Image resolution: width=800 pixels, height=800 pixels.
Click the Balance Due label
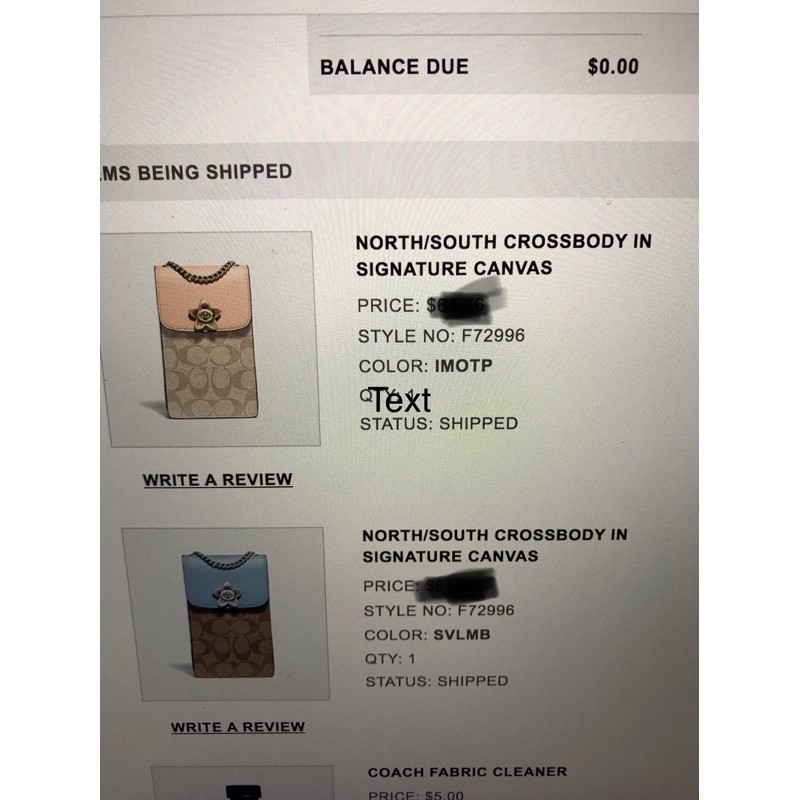coord(394,67)
